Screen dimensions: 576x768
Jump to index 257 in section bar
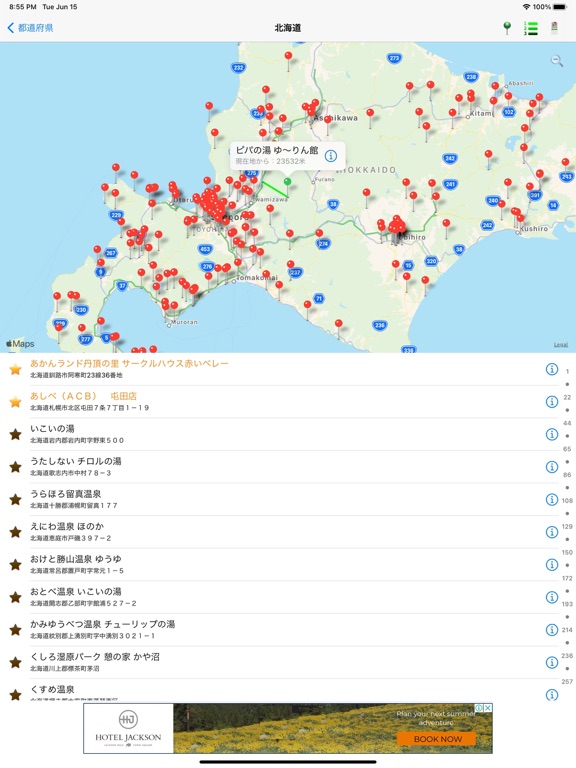pos(567,682)
